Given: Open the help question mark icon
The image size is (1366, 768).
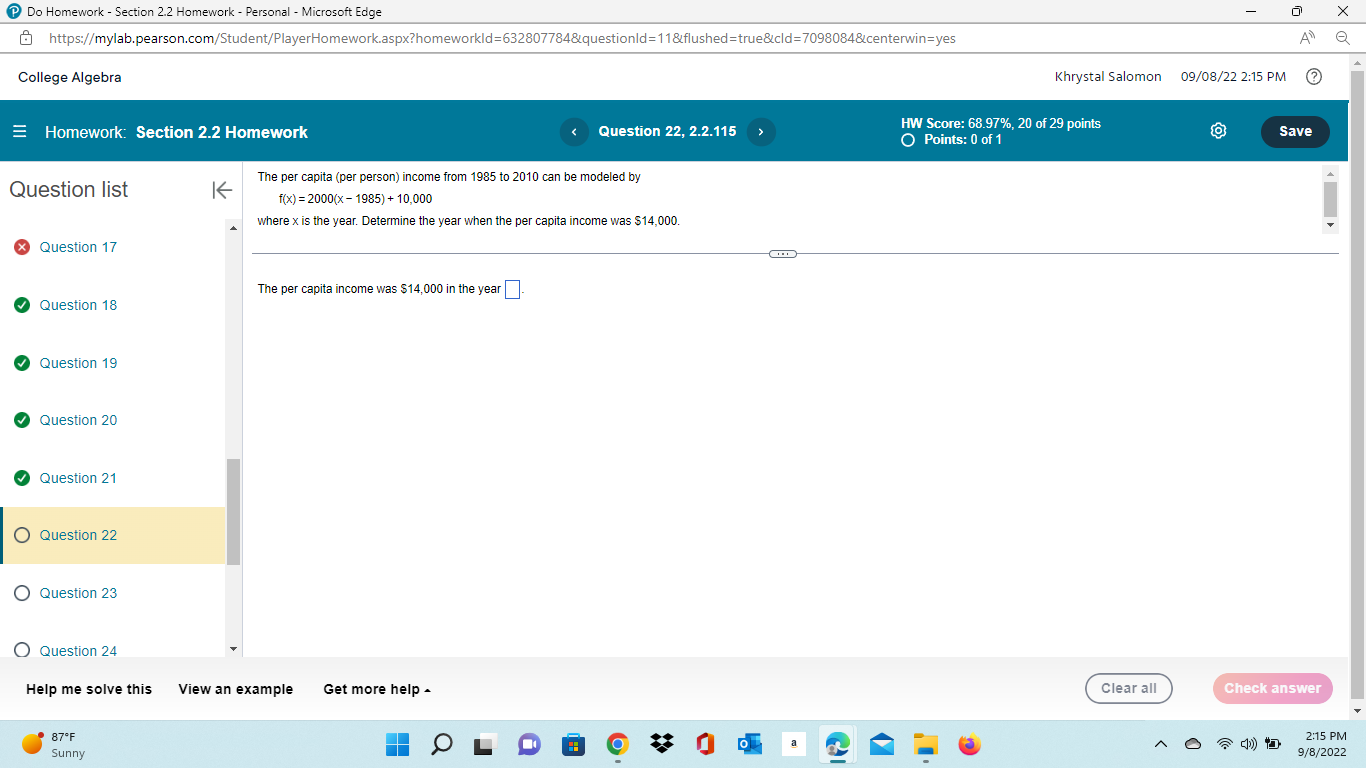Looking at the screenshot, I should pyautogui.click(x=1314, y=76).
